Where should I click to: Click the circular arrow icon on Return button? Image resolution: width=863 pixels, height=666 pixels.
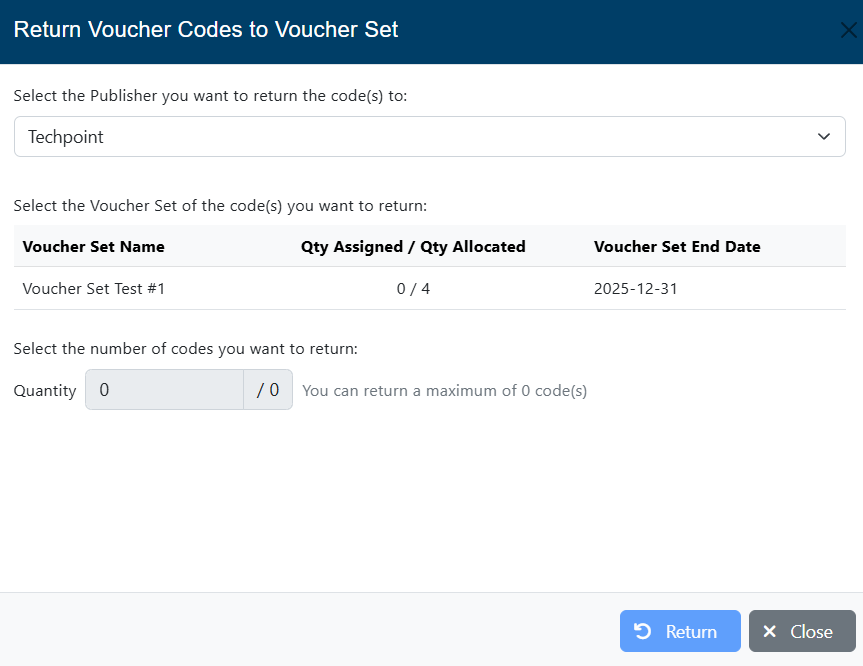pos(643,631)
